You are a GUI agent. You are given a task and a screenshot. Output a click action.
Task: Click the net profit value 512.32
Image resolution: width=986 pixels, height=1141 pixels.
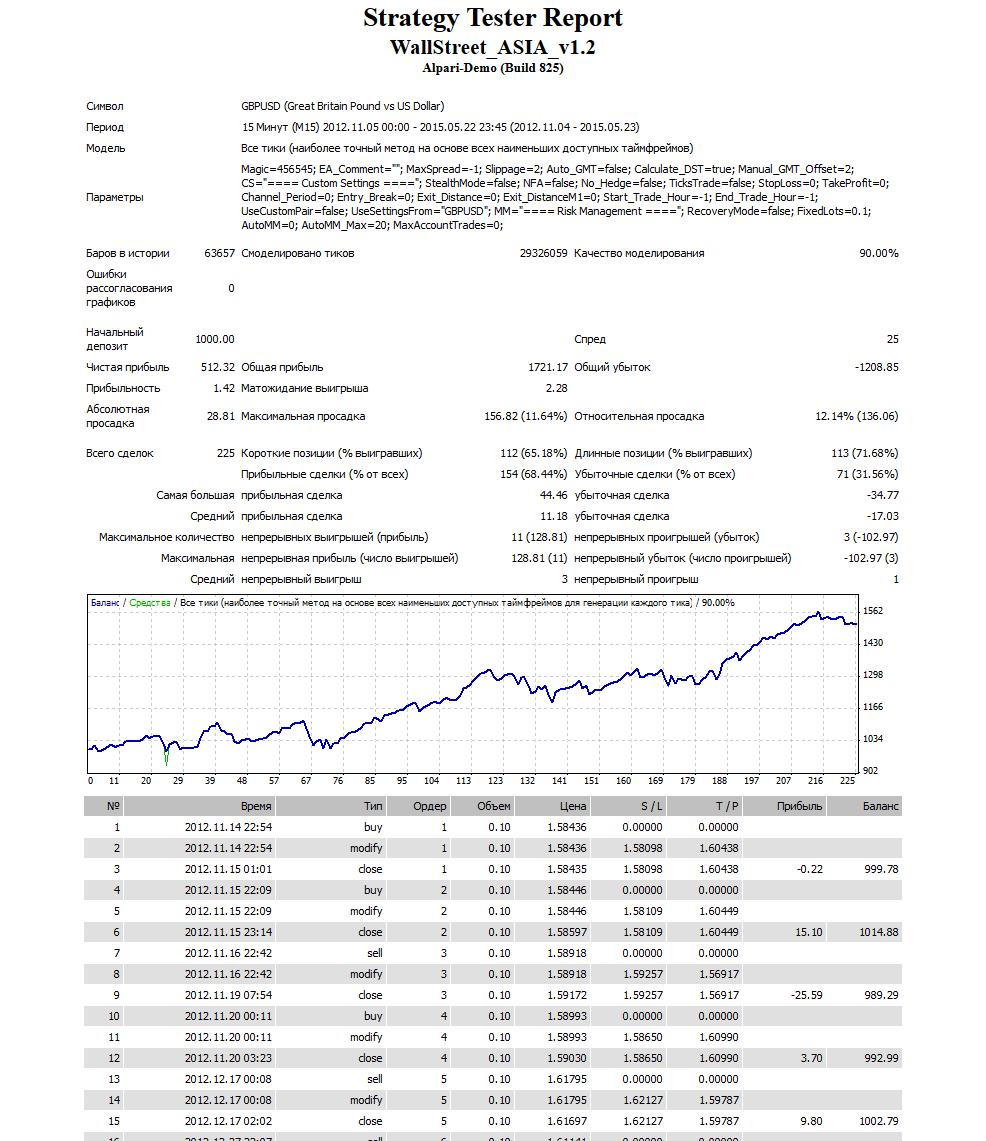coord(218,367)
